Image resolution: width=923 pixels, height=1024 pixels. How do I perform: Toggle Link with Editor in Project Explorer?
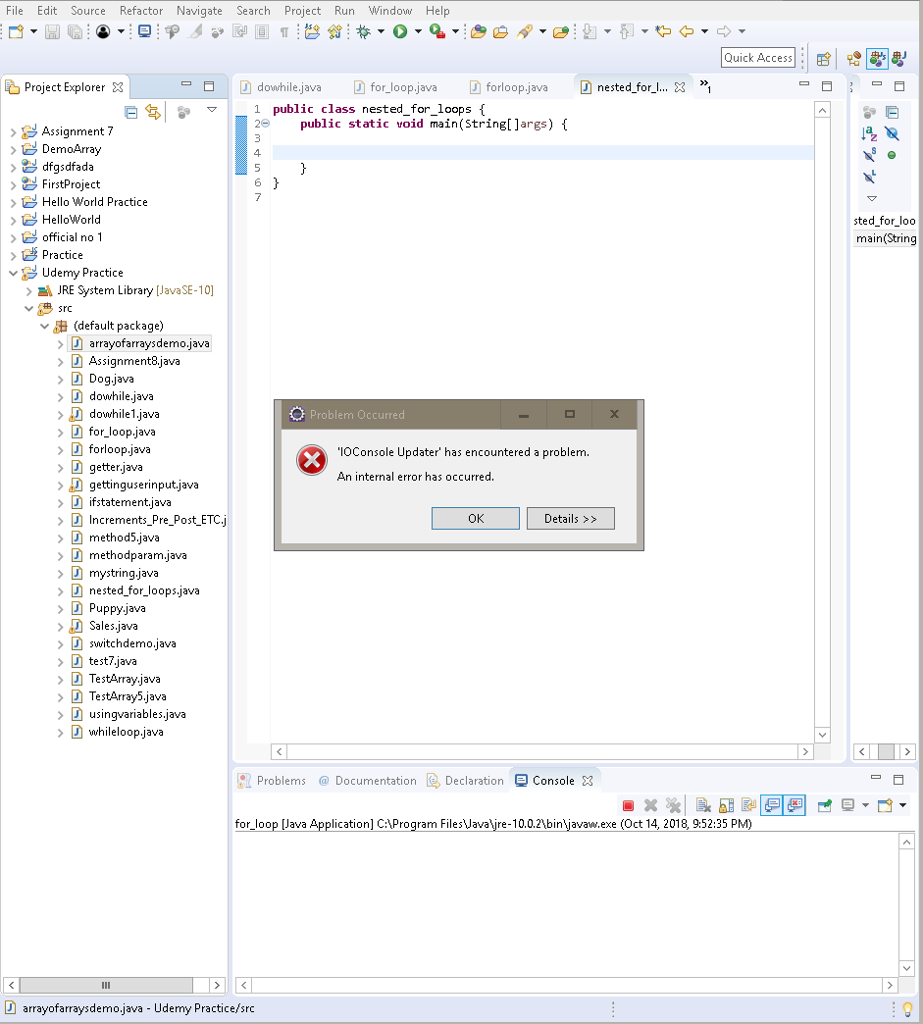[153, 112]
